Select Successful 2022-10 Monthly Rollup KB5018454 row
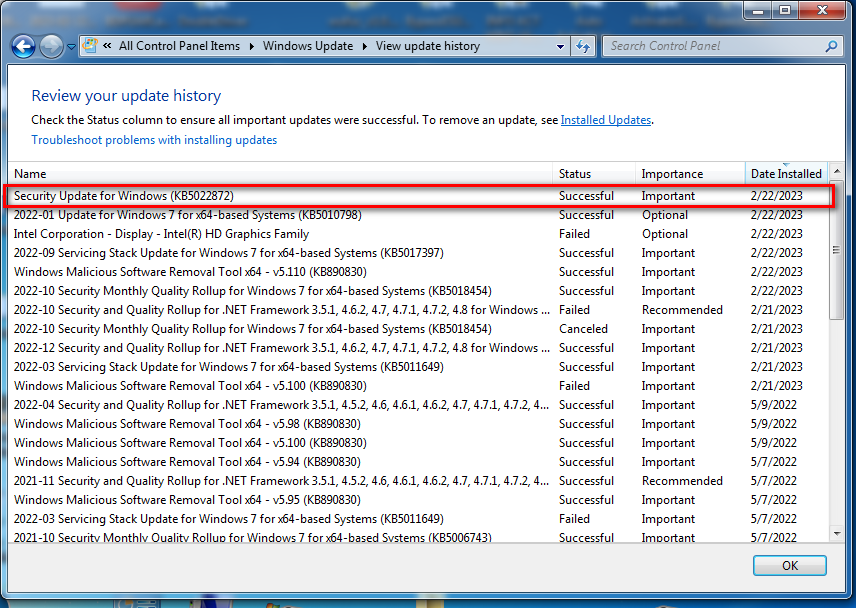 pyautogui.click(x=419, y=291)
